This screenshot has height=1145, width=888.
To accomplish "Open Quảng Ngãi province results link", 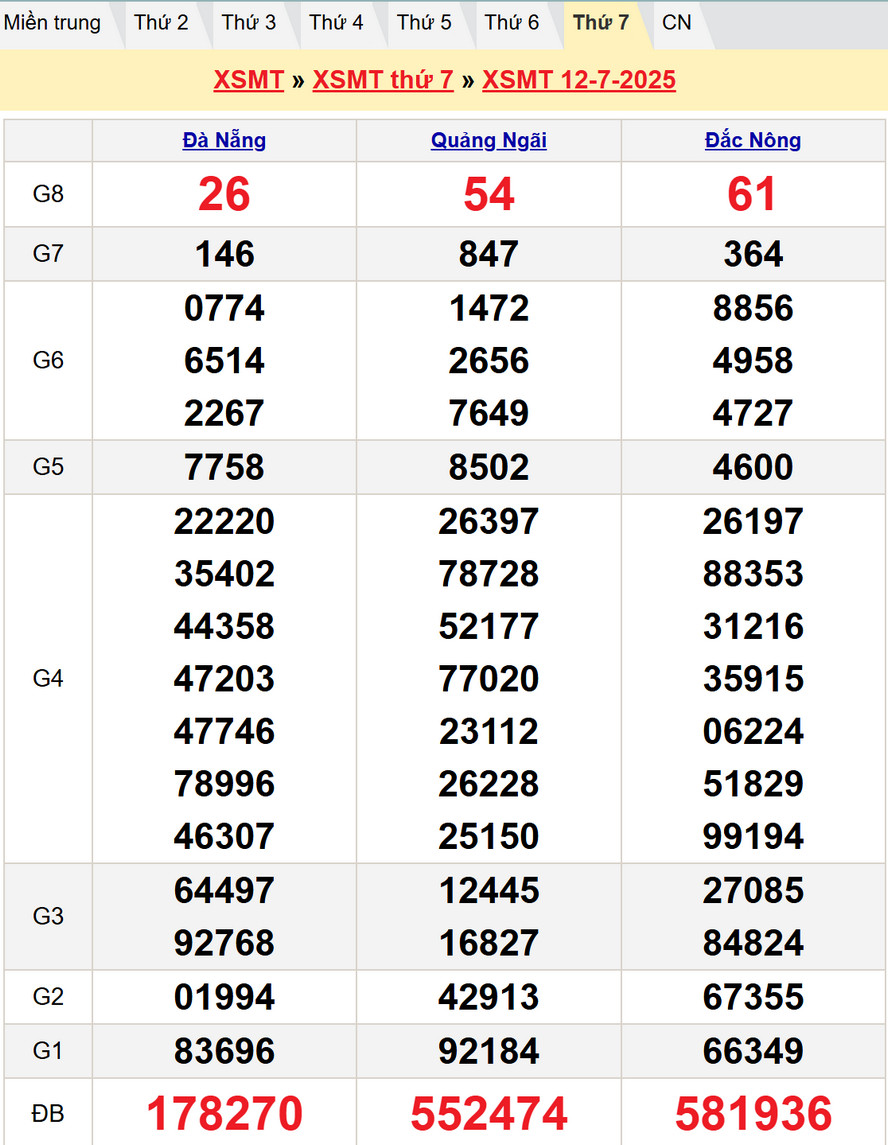I will click(x=489, y=140).
